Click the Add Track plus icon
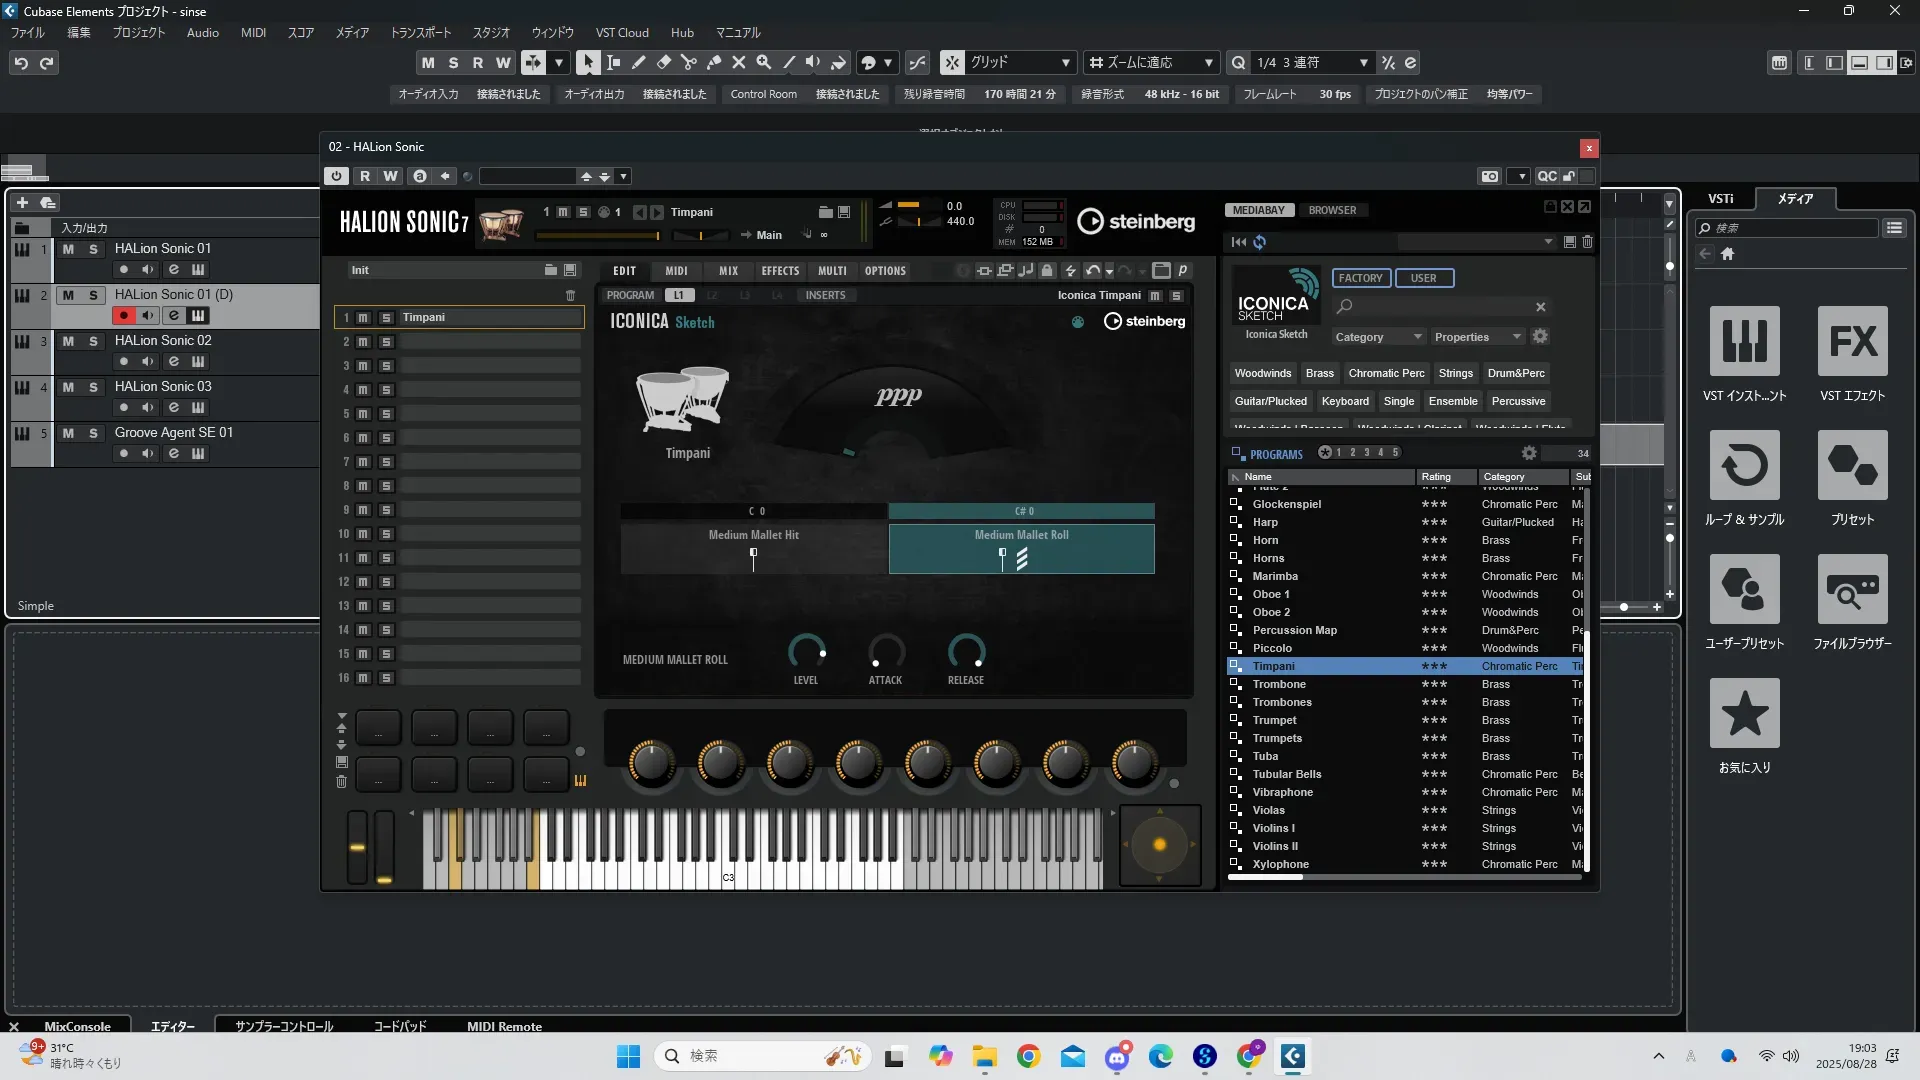This screenshot has height=1080, width=1920. [x=22, y=202]
